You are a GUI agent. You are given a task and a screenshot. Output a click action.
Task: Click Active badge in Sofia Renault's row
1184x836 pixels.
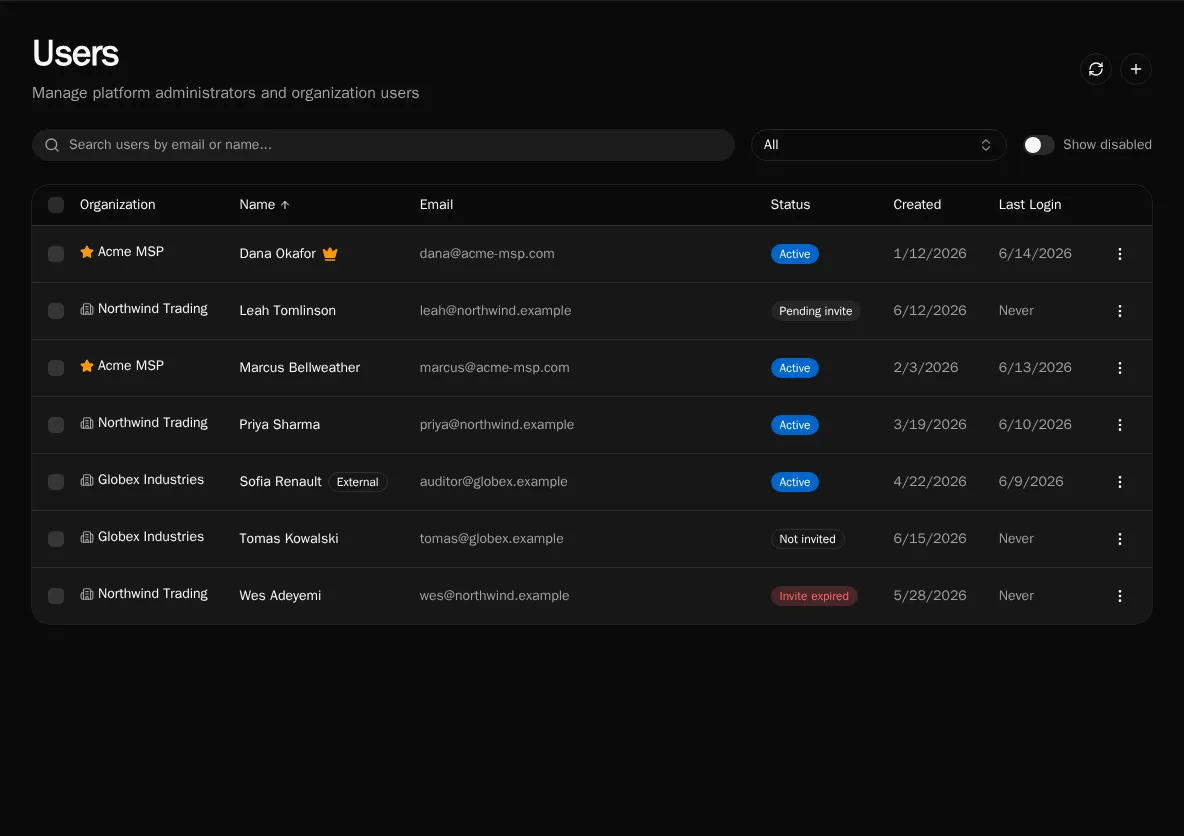point(794,482)
